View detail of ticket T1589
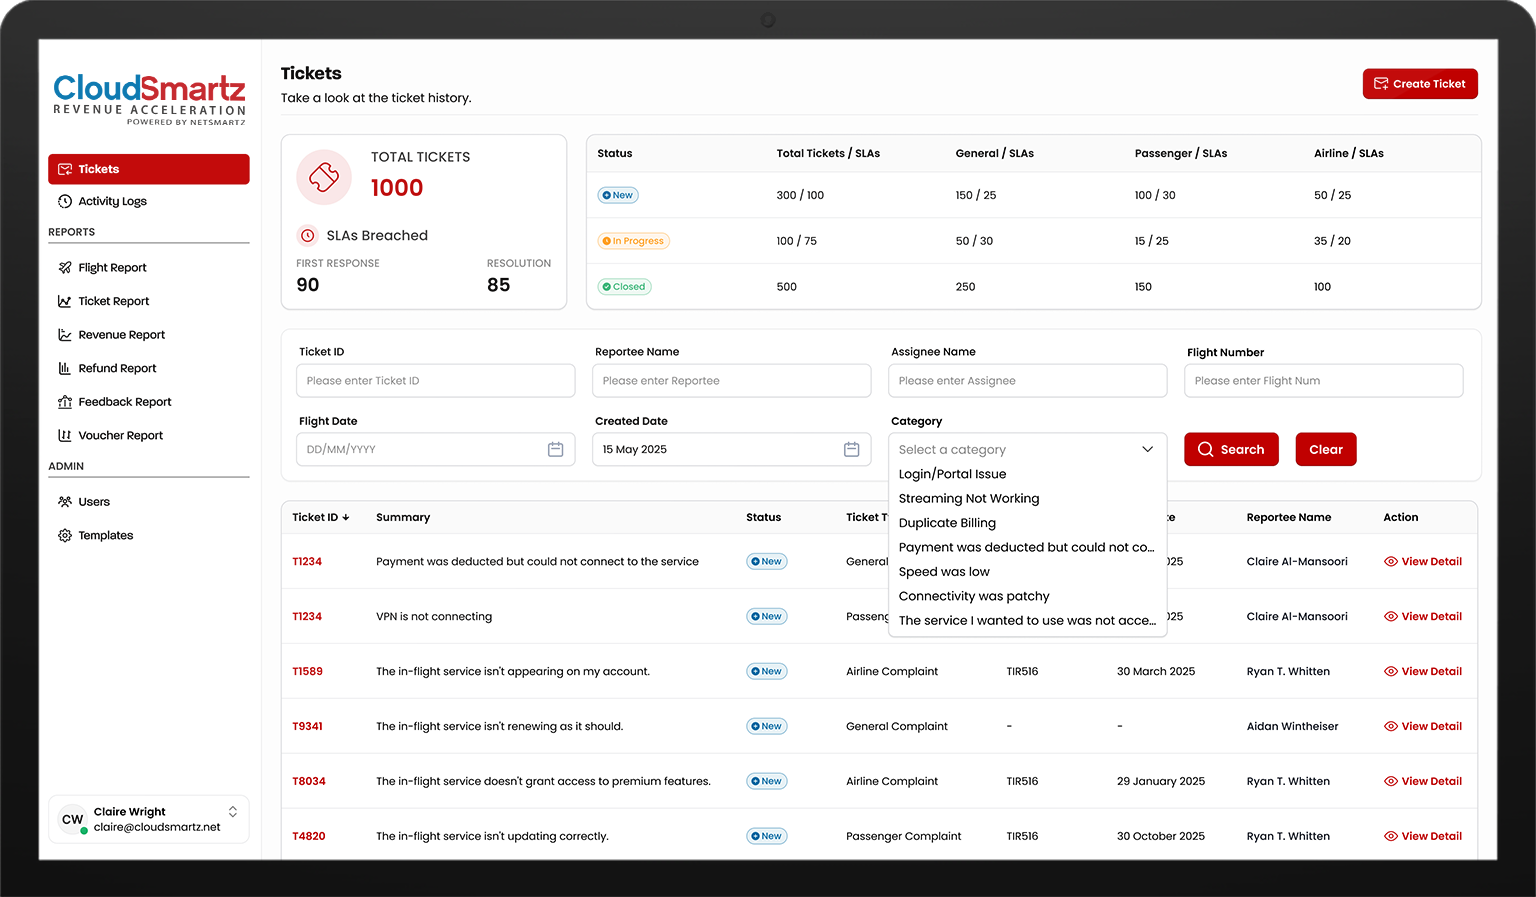This screenshot has height=897, width=1536. 1422,672
